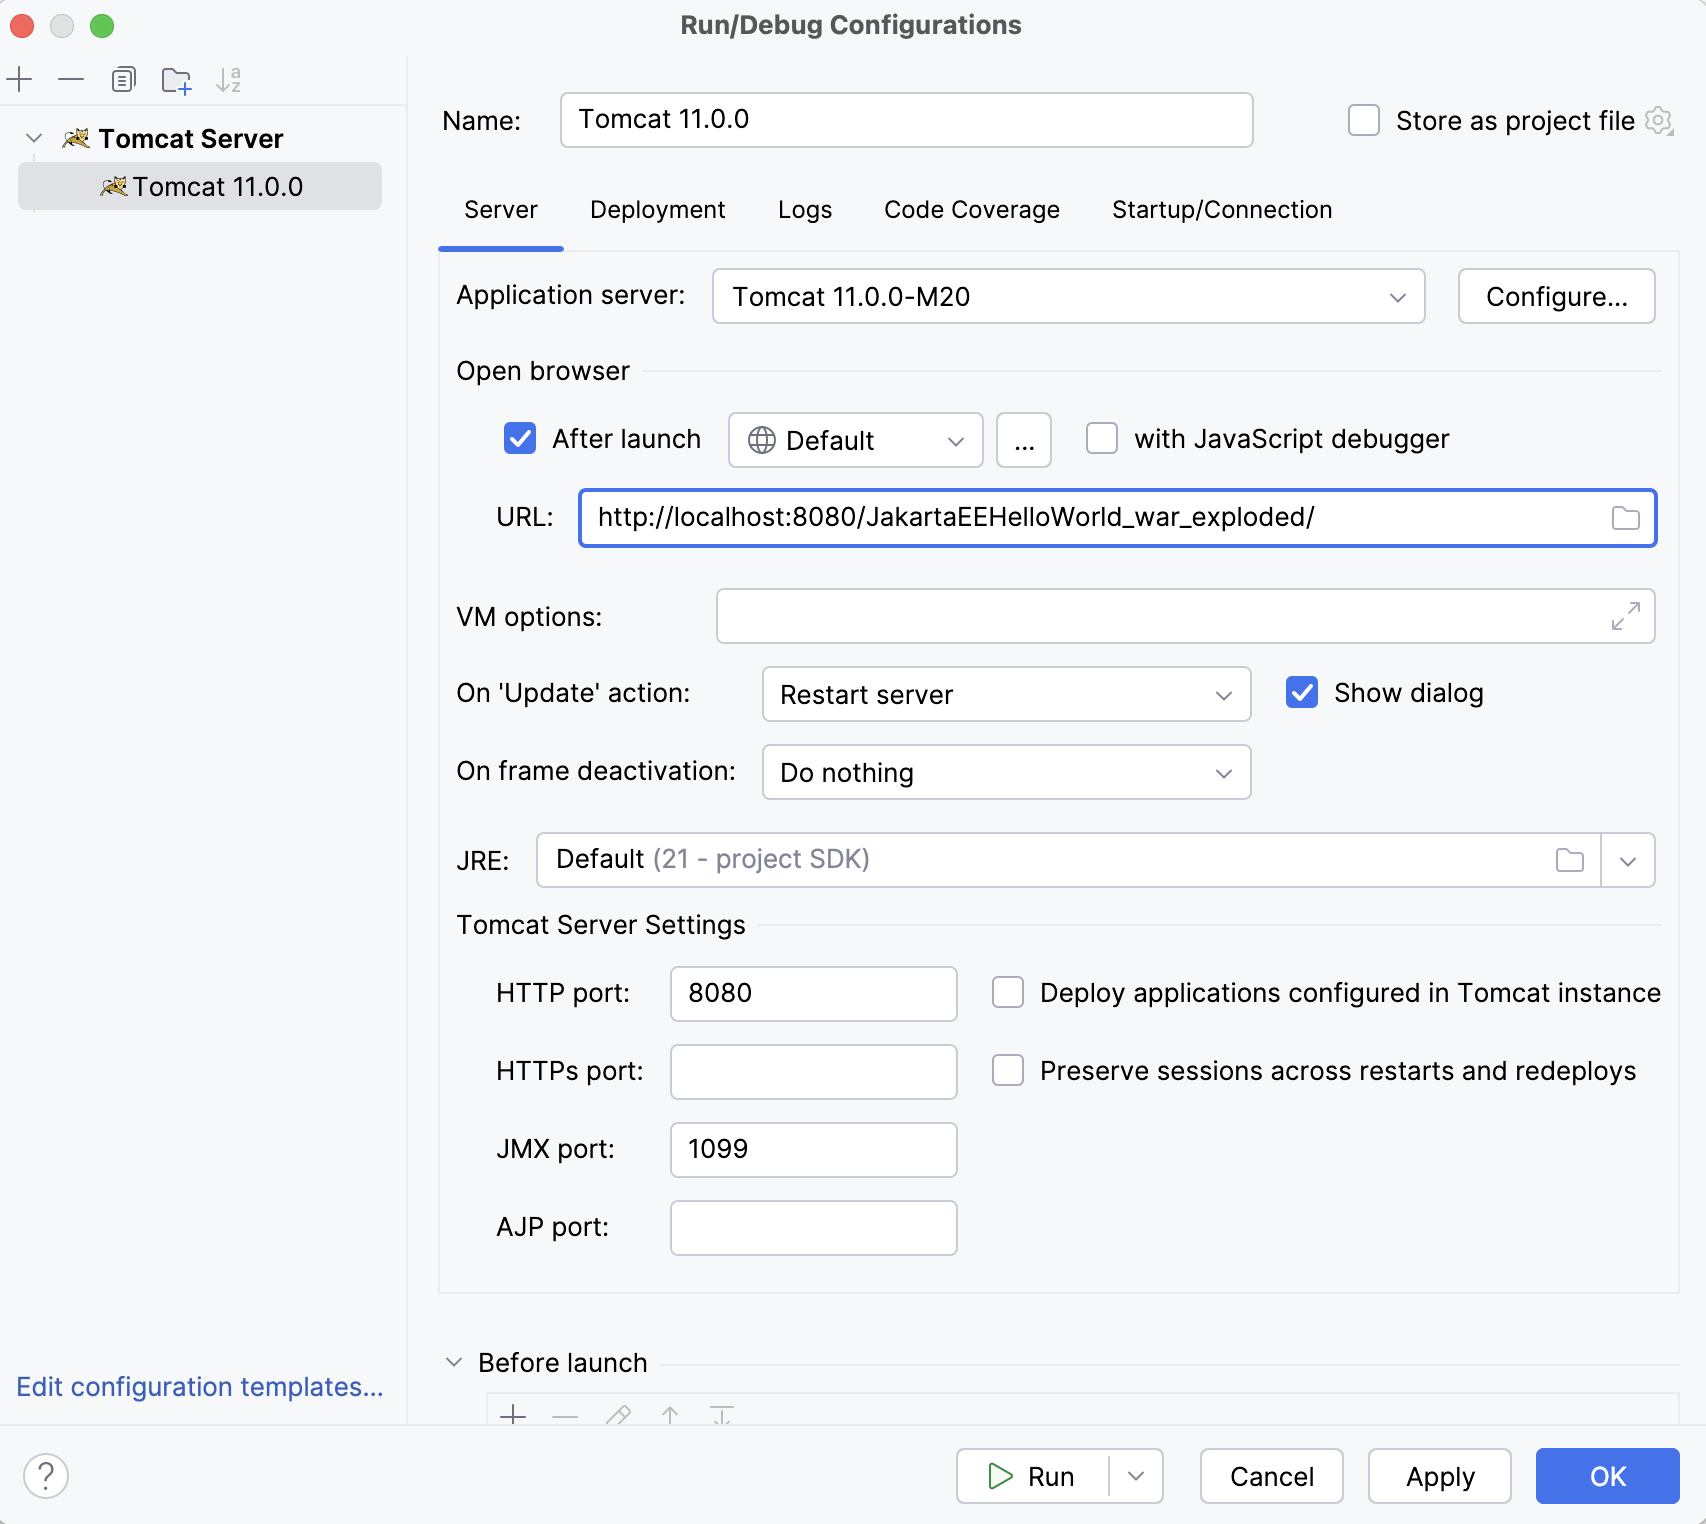Click the Add New Configuration plus icon

point(20,80)
